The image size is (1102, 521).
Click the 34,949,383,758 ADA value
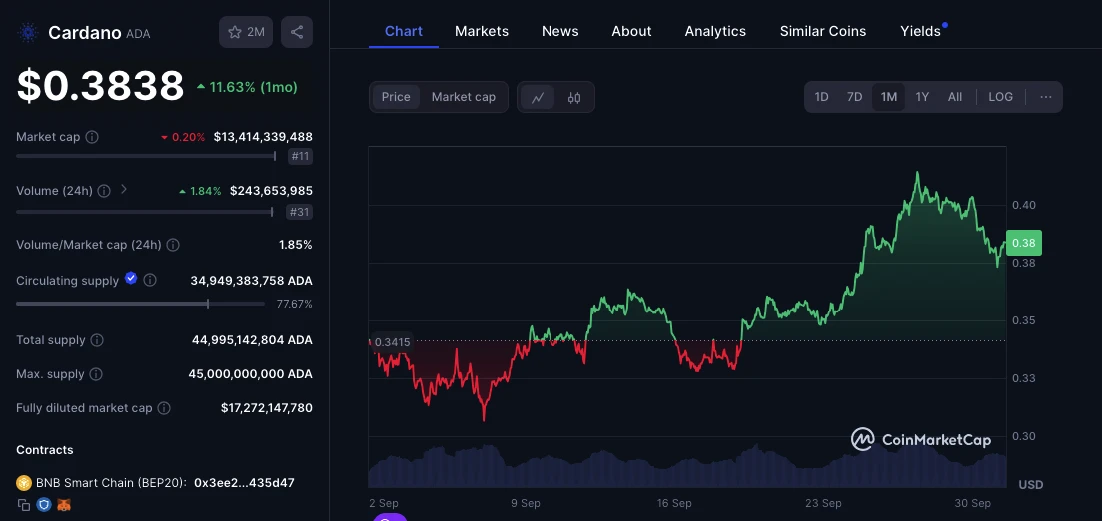point(252,281)
